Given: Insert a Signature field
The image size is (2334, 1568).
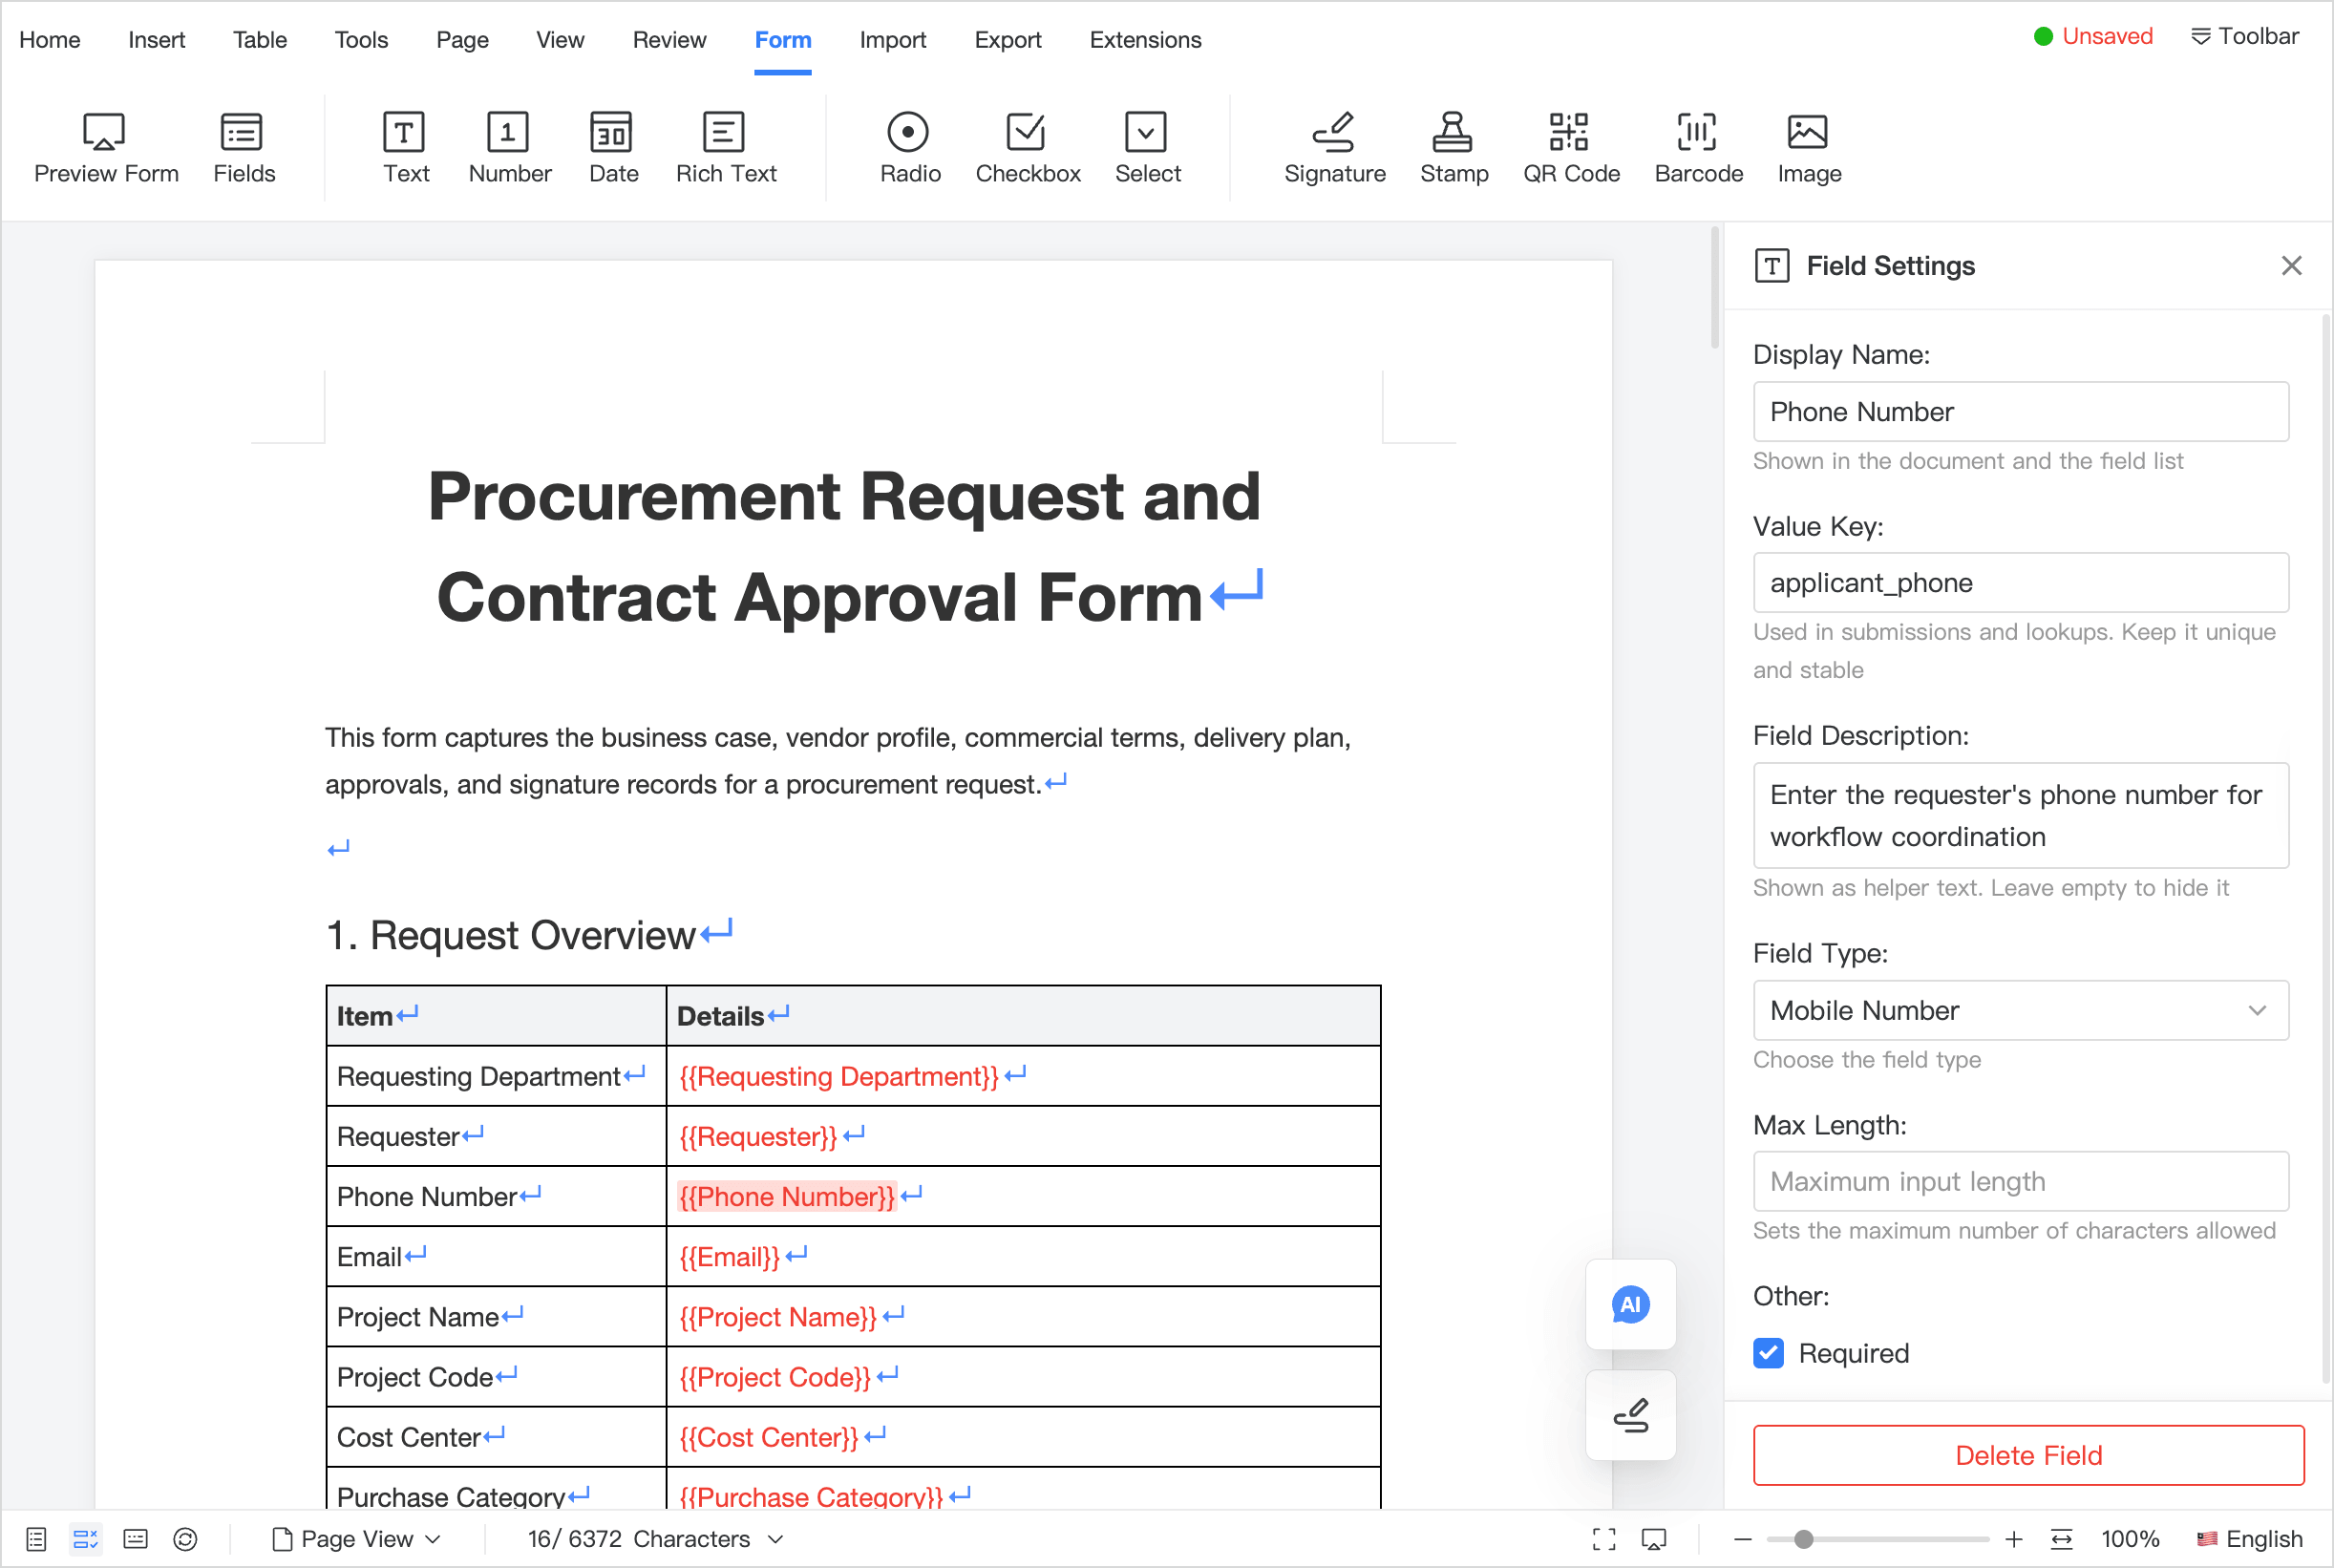Looking at the screenshot, I should point(1334,148).
